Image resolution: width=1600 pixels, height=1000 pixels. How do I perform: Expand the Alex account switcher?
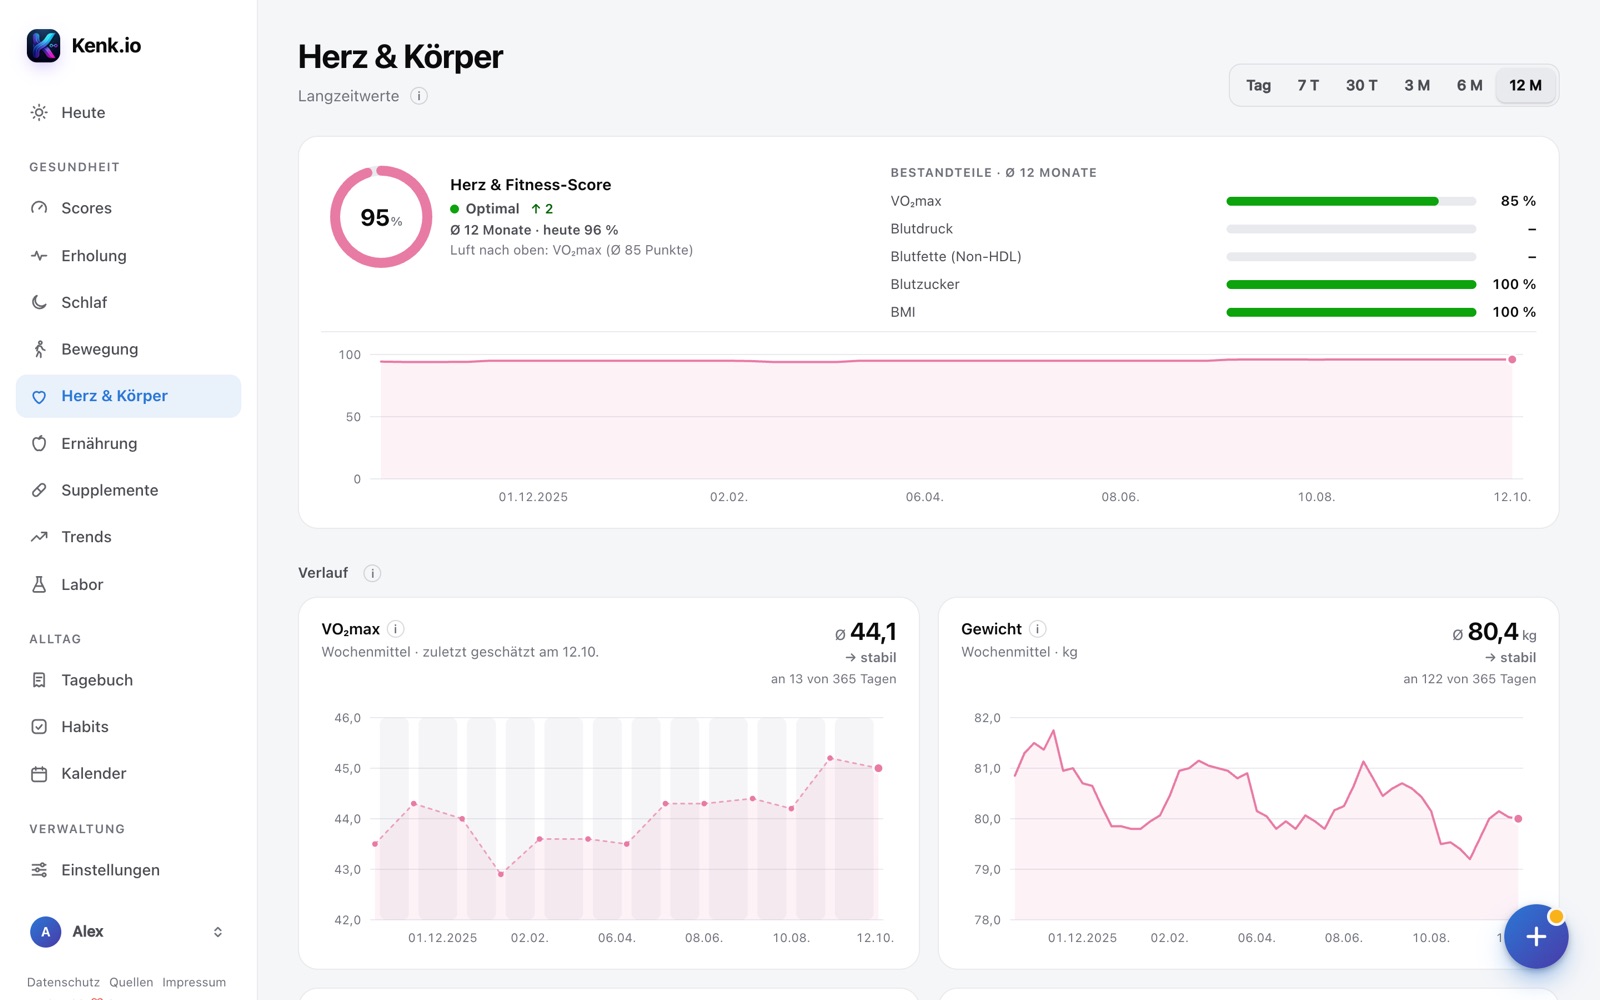[x=218, y=932]
